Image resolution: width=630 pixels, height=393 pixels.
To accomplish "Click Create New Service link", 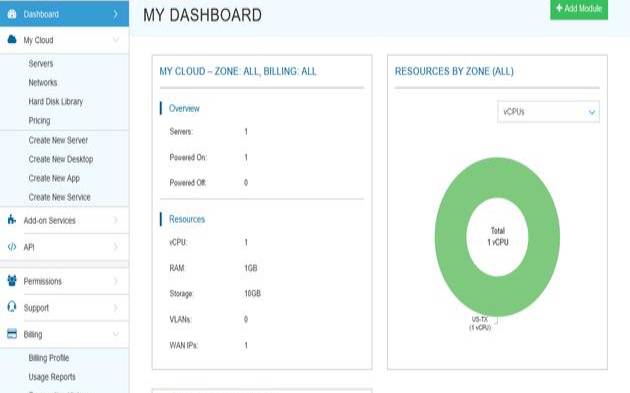I will pos(59,197).
